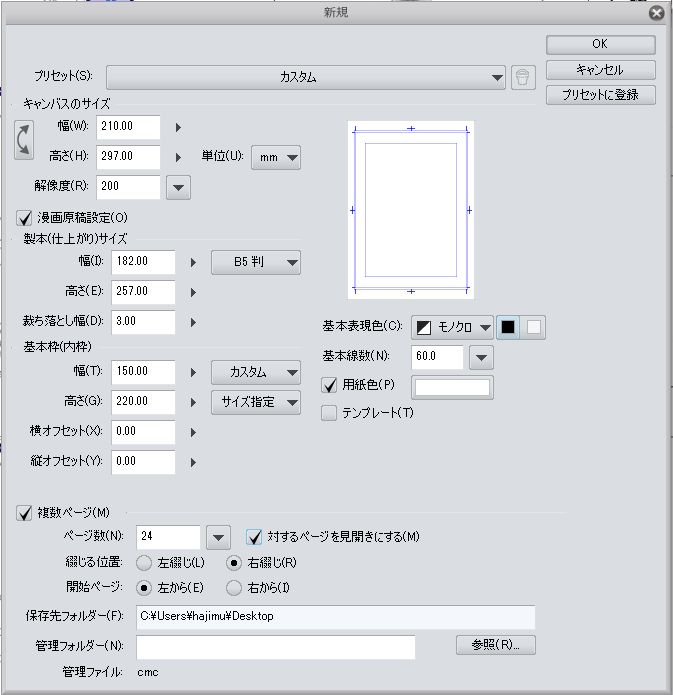
Task: Delete preset using trash can icon
Action: (x=523, y=78)
